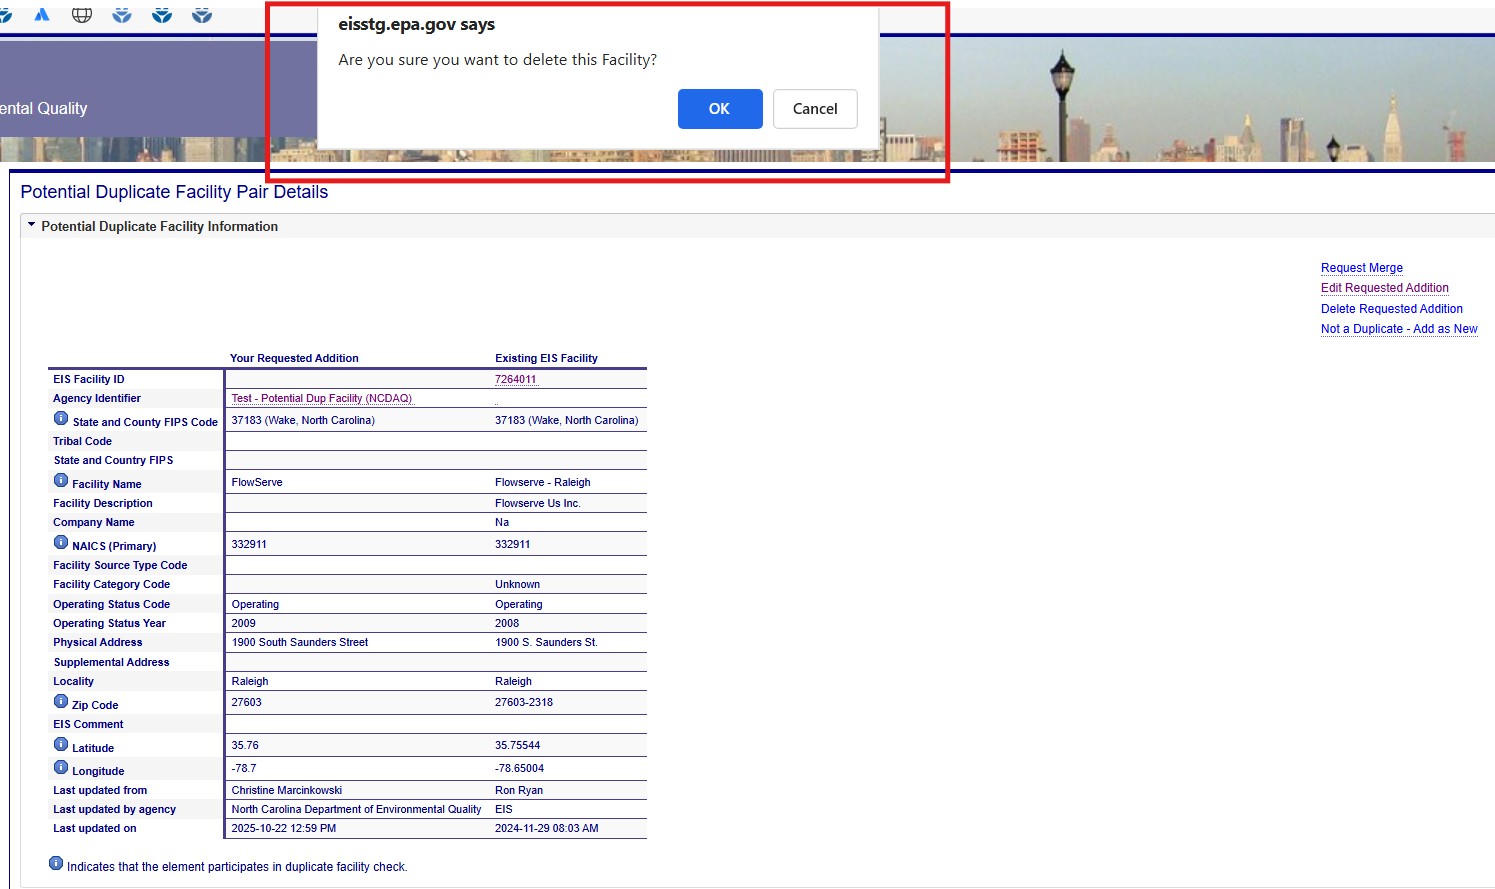
Task: Choose Not a Duplicate - Add as New
Action: tap(1398, 329)
